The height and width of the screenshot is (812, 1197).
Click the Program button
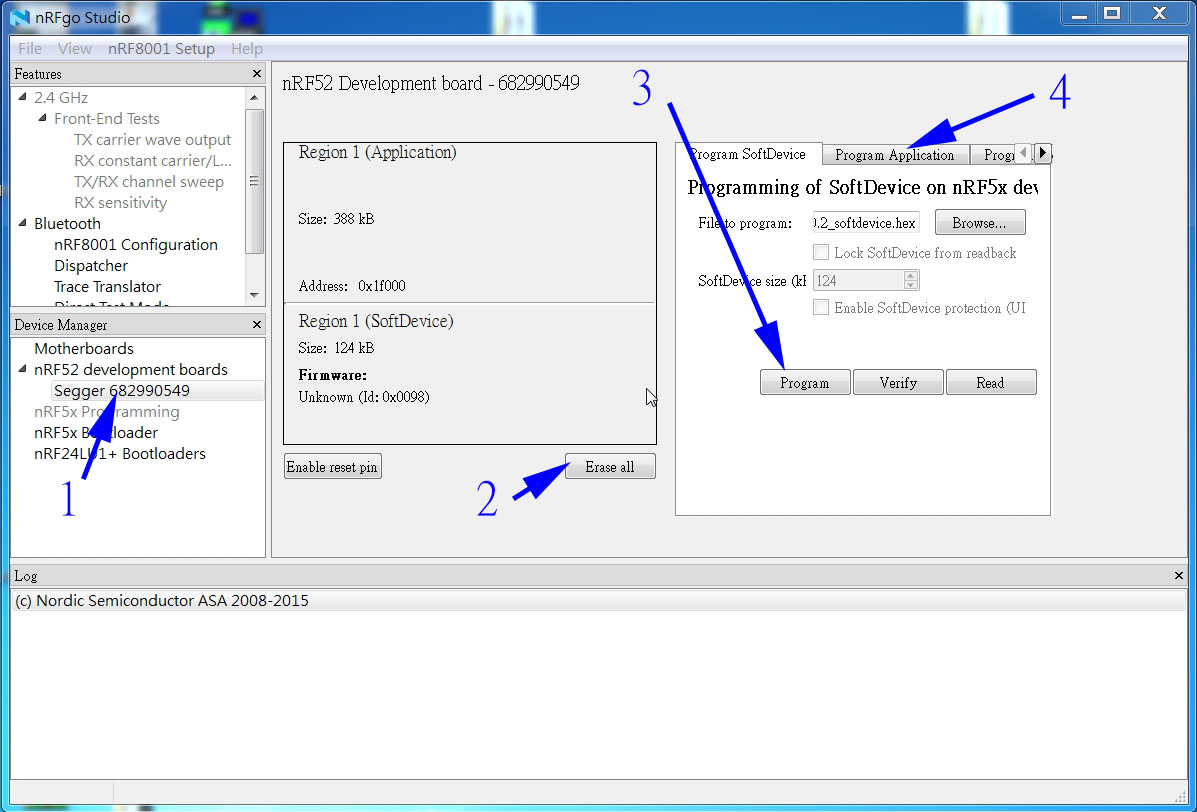pyautogui.click(x=805, y=383)
